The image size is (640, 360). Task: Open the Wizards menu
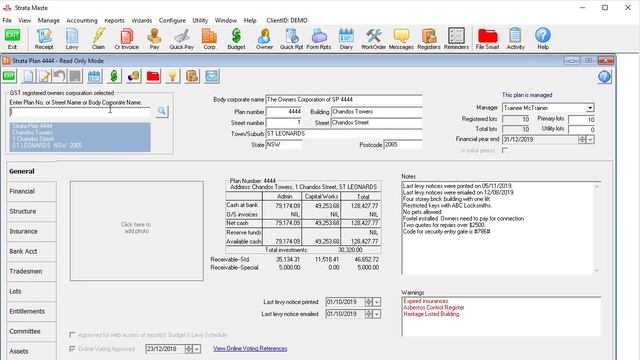[142, 20]
